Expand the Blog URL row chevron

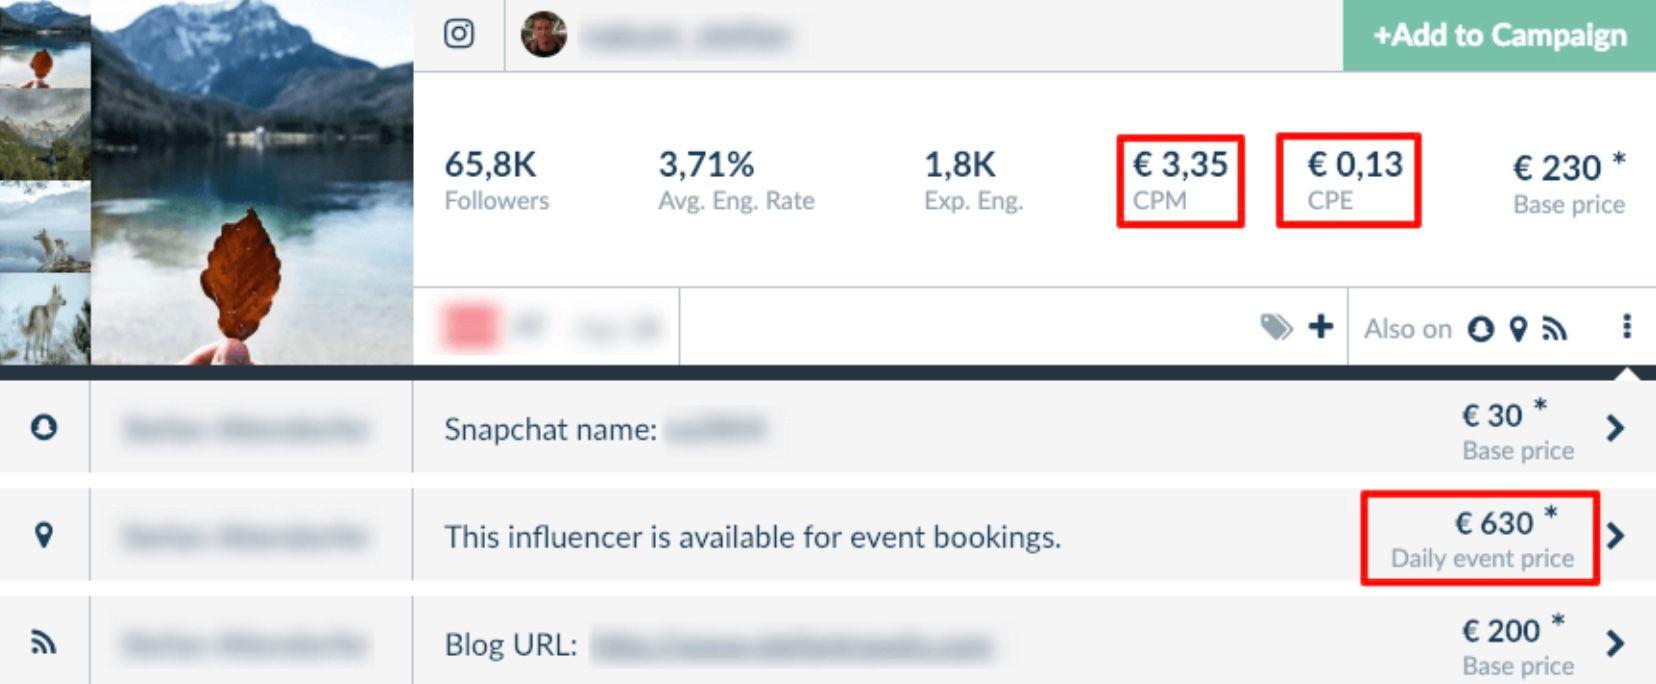[x=1615, y=643]
